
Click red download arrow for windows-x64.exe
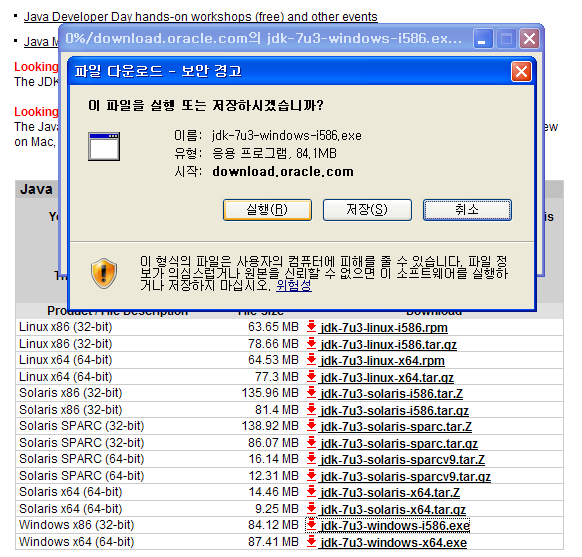coord(311,541)
